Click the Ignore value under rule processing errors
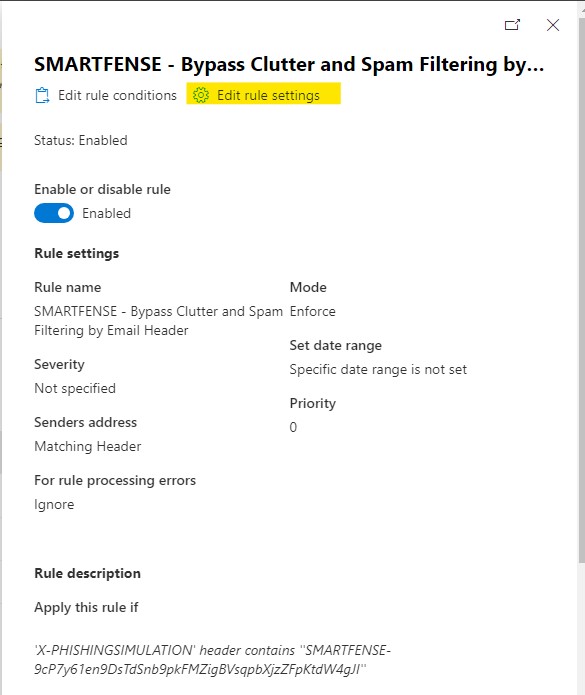The image size is (585, 695). (54, 504)
